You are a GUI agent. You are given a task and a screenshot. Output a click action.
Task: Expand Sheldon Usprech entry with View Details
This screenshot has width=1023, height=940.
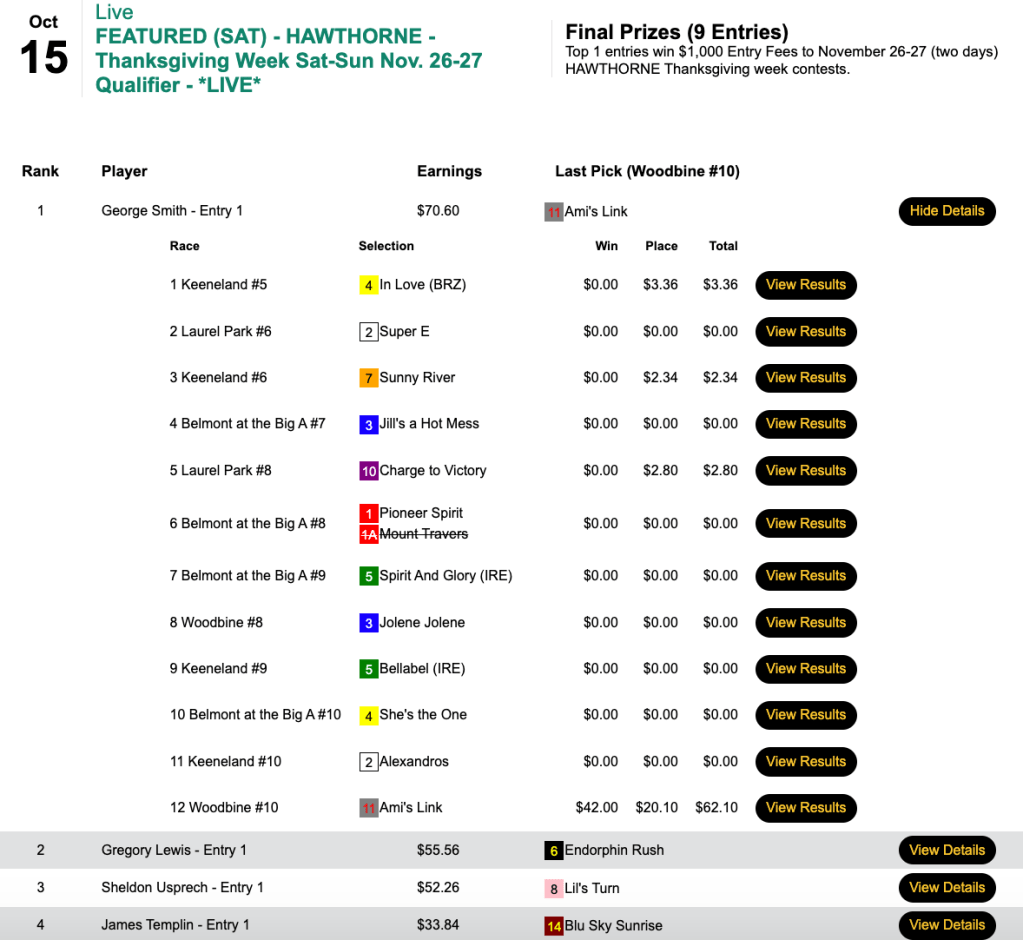point(946,888)
